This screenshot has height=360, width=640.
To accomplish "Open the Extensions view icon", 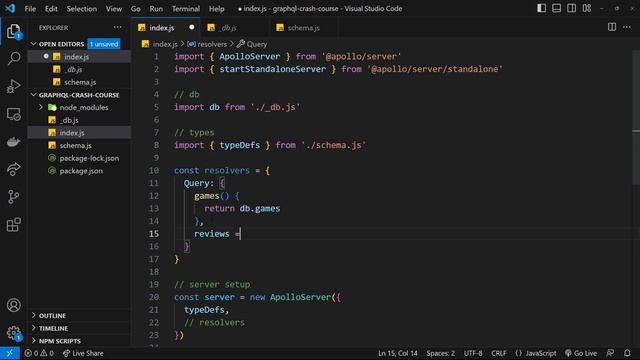I will [x=13, y=224].
